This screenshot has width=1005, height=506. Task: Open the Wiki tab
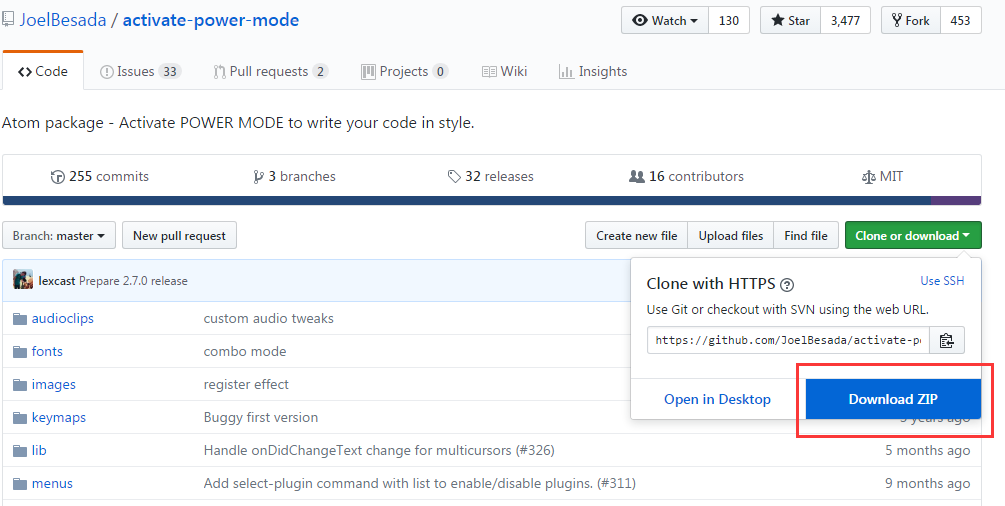pos(504,71)
